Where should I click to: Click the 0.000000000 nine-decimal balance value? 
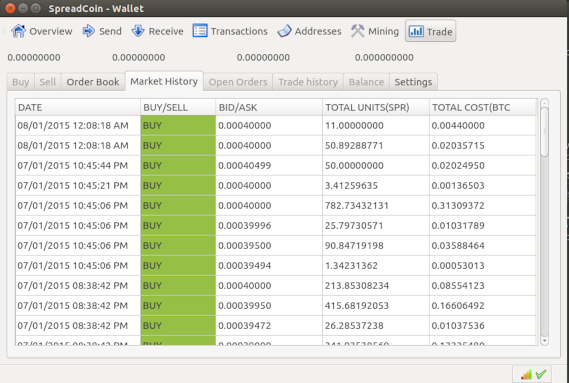(384, 57)
